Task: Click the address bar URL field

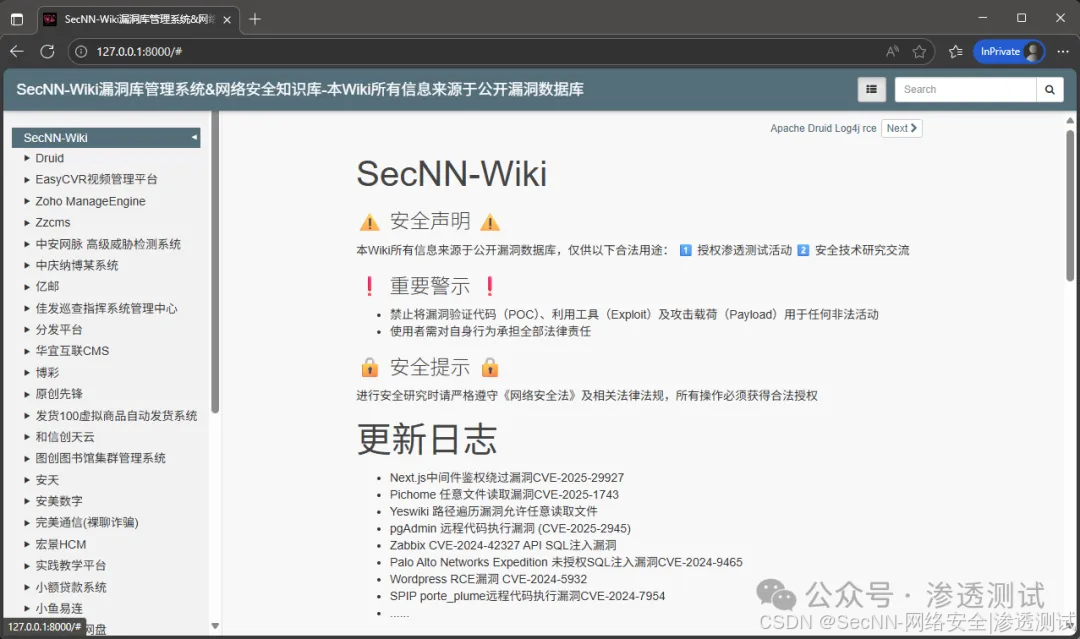Action: [482, 52]
